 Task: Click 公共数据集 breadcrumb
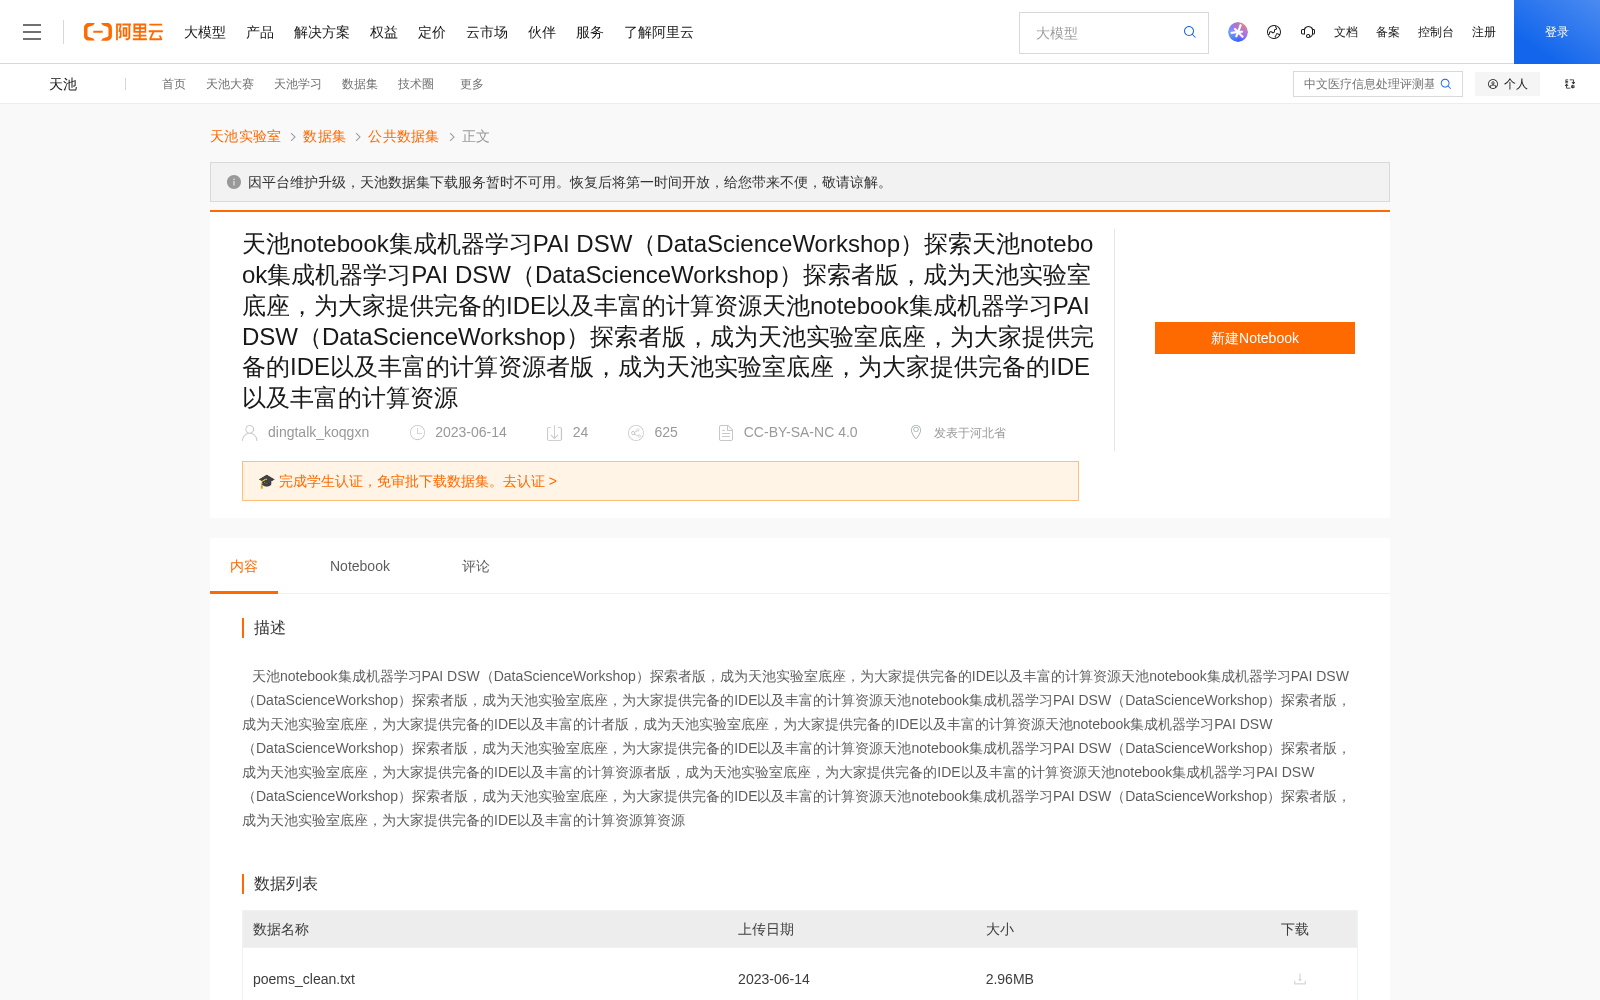coord(403,136)
